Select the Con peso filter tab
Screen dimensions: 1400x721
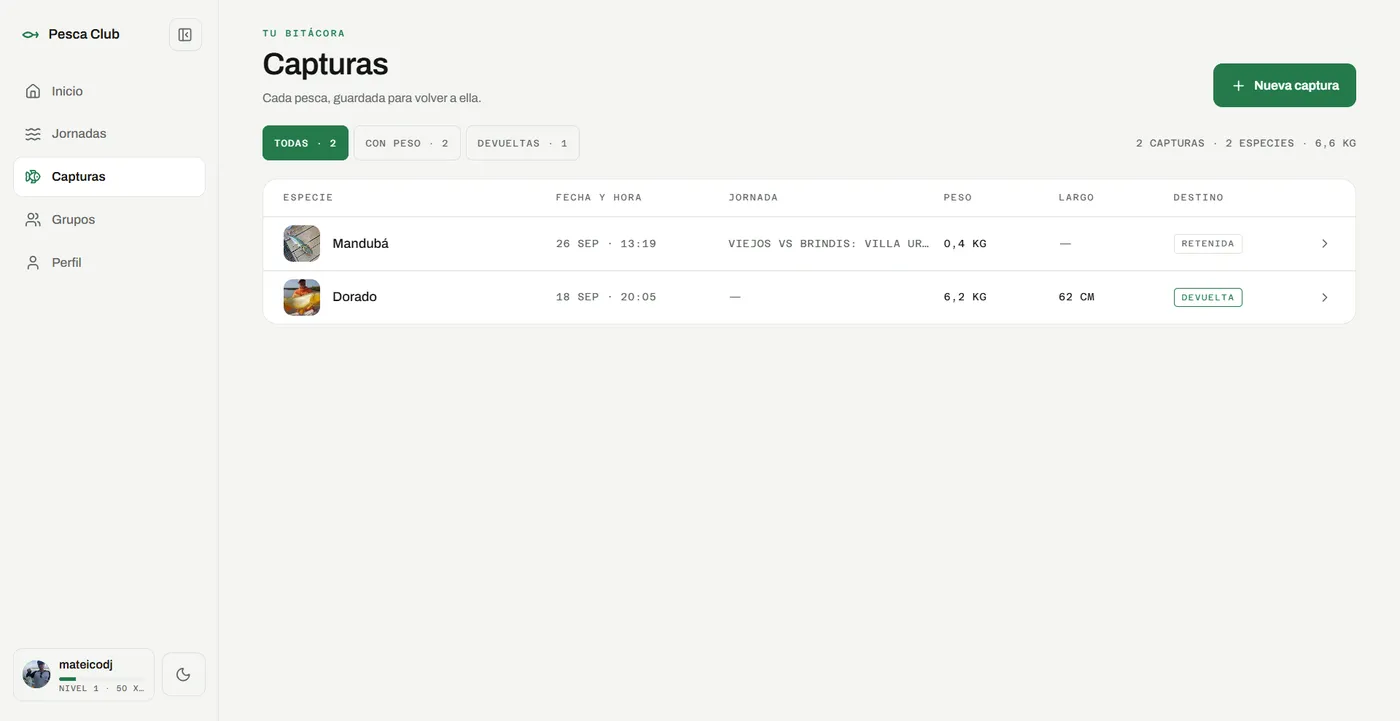pos(407,143)
